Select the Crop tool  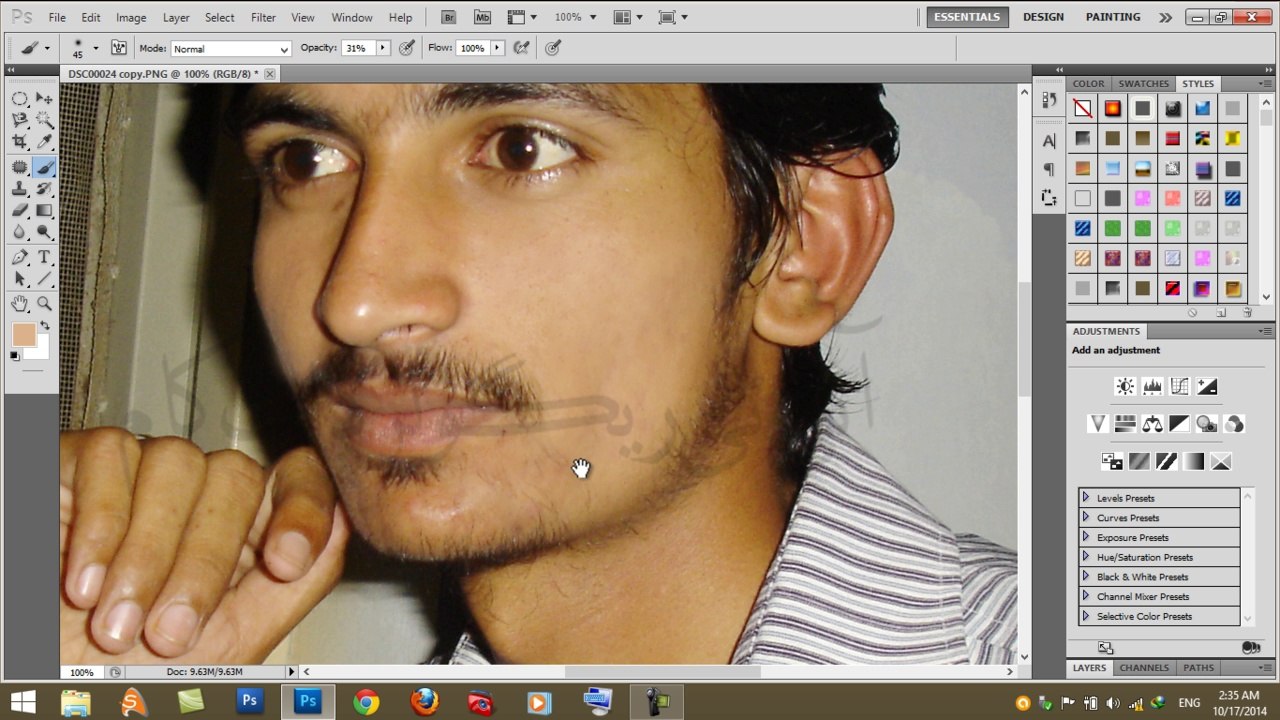point(20,142)
